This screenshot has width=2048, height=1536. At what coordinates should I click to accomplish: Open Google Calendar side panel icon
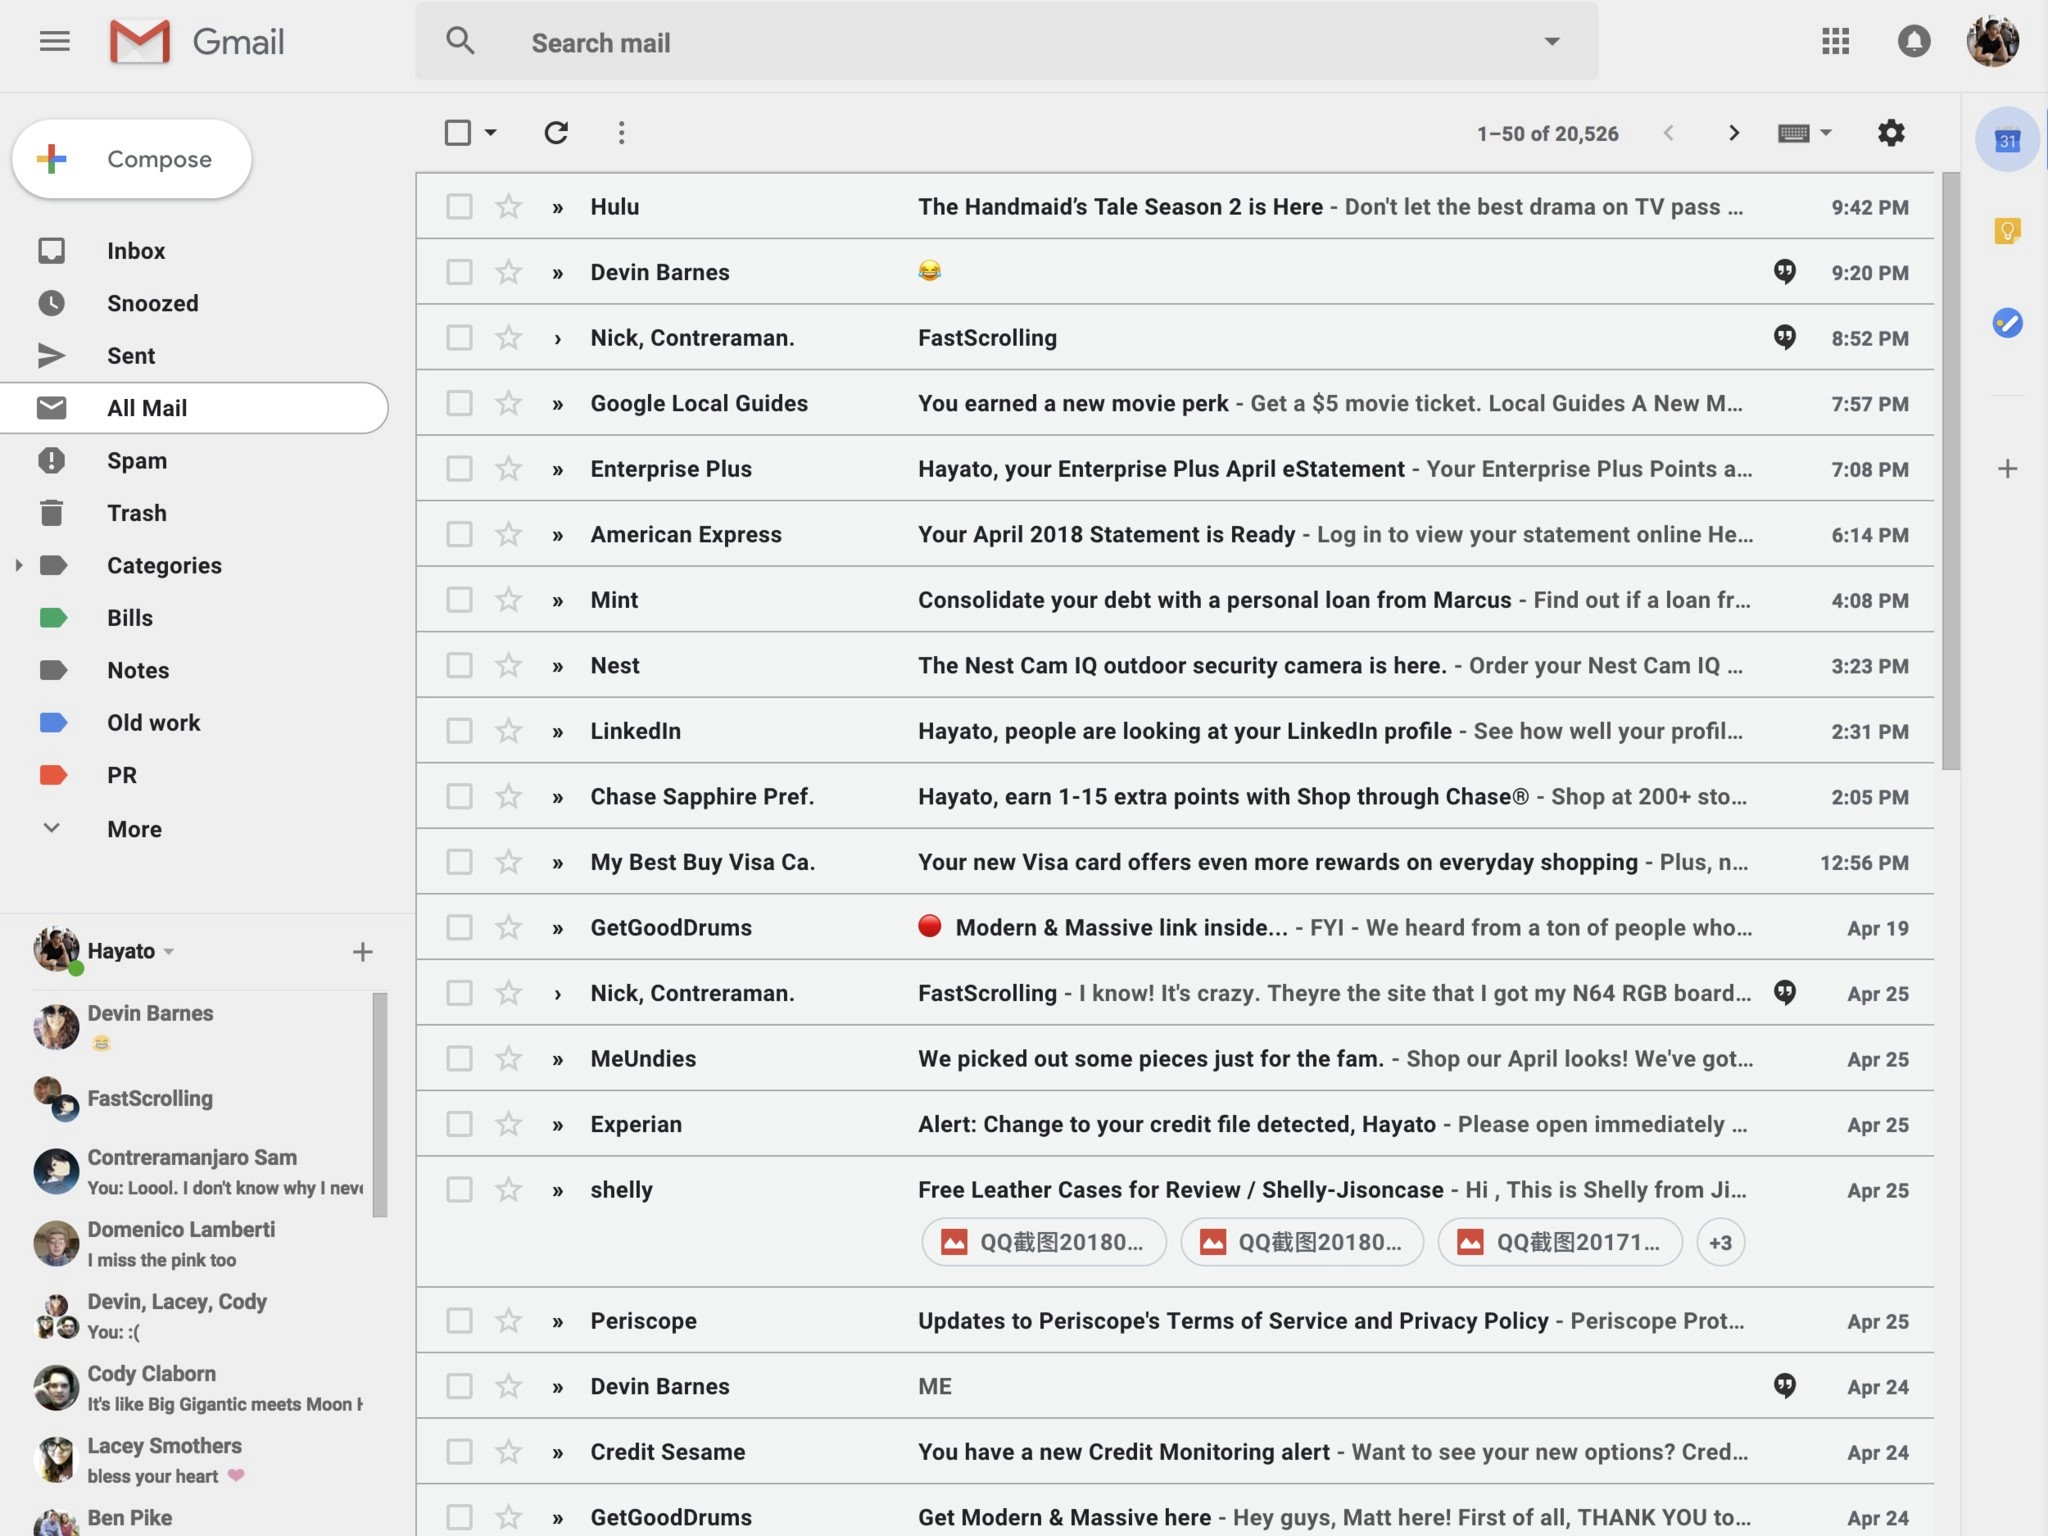click(x=2006, y=140)
